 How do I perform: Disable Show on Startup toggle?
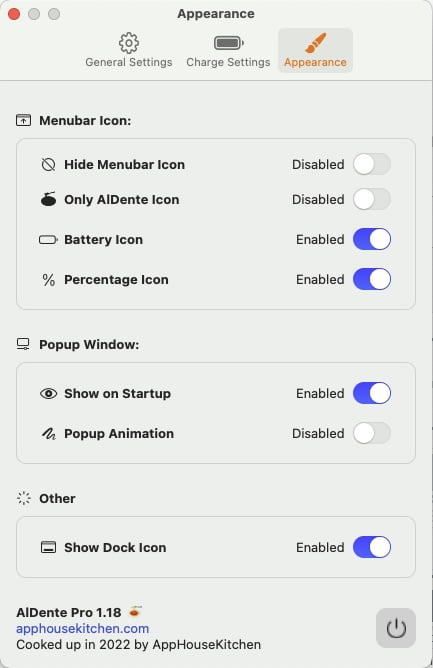pyautogui.click(x=372, y=393)
